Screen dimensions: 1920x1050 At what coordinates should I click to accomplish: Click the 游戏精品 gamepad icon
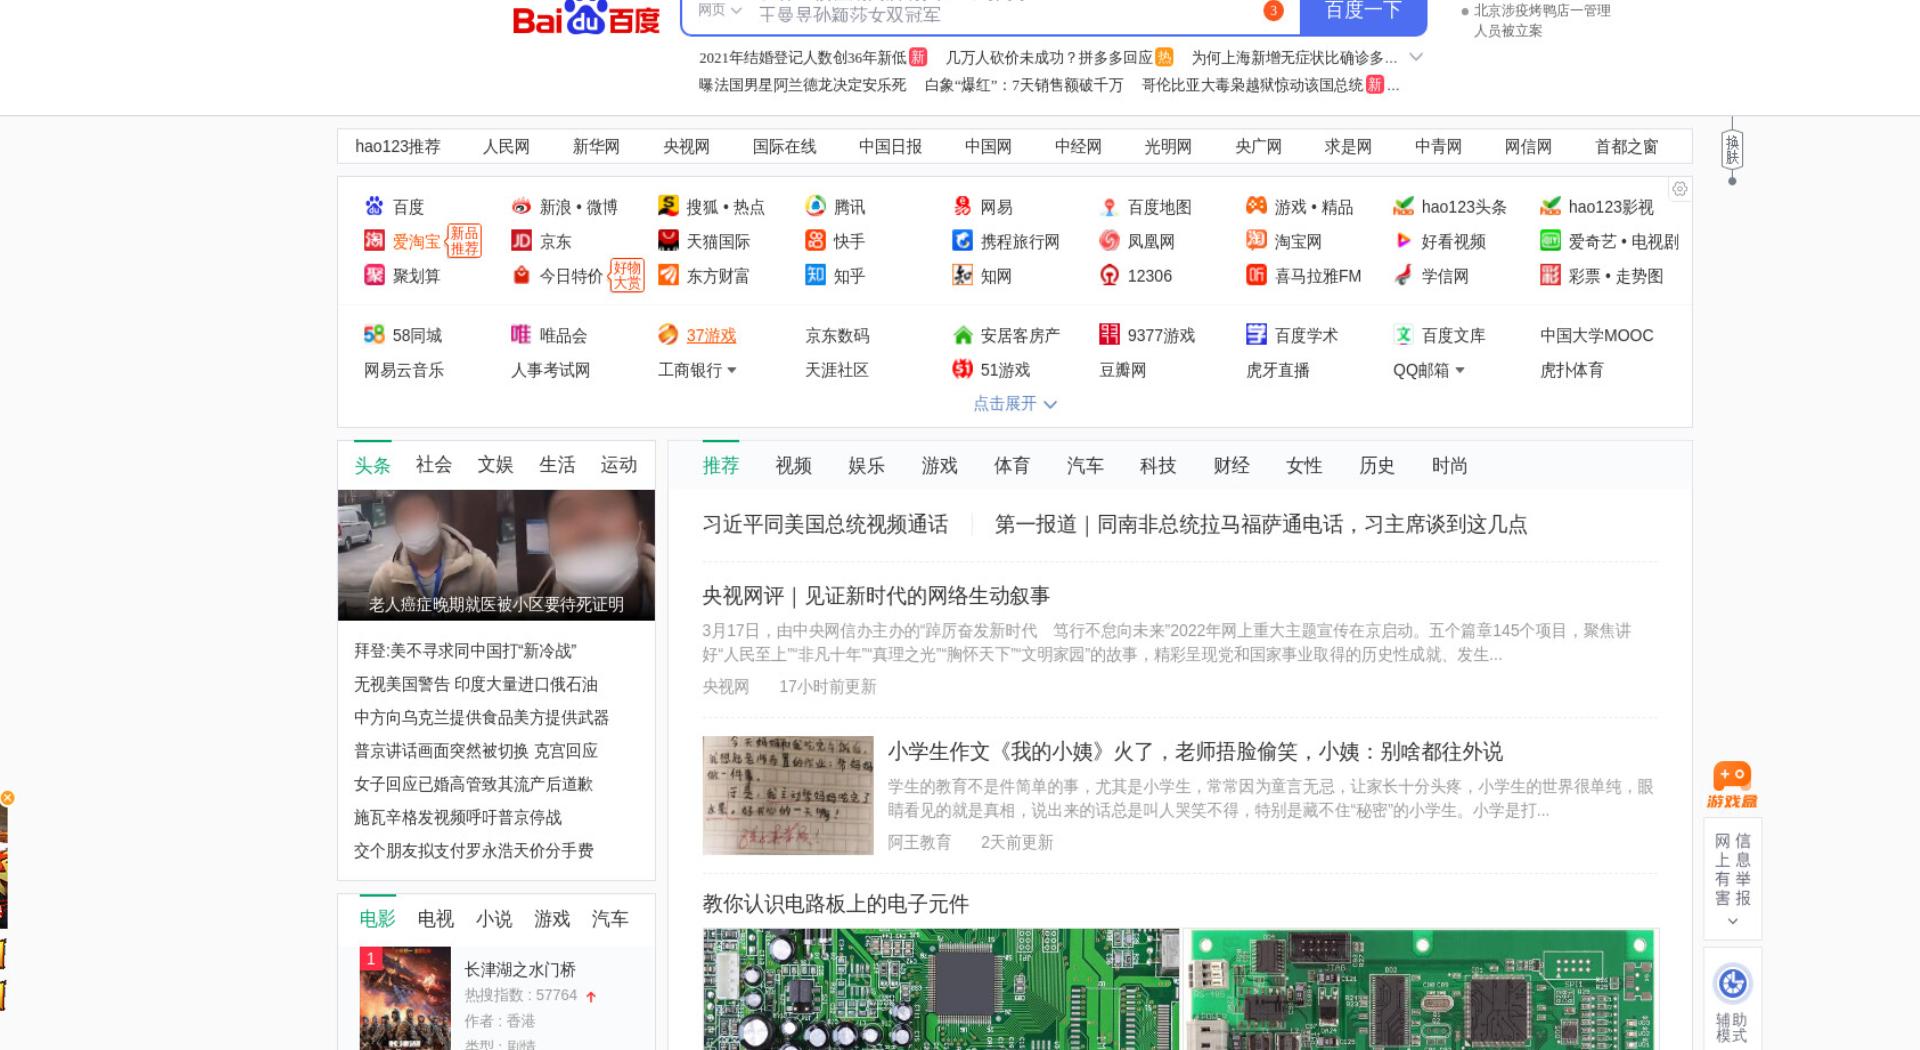click(1256, 206)
